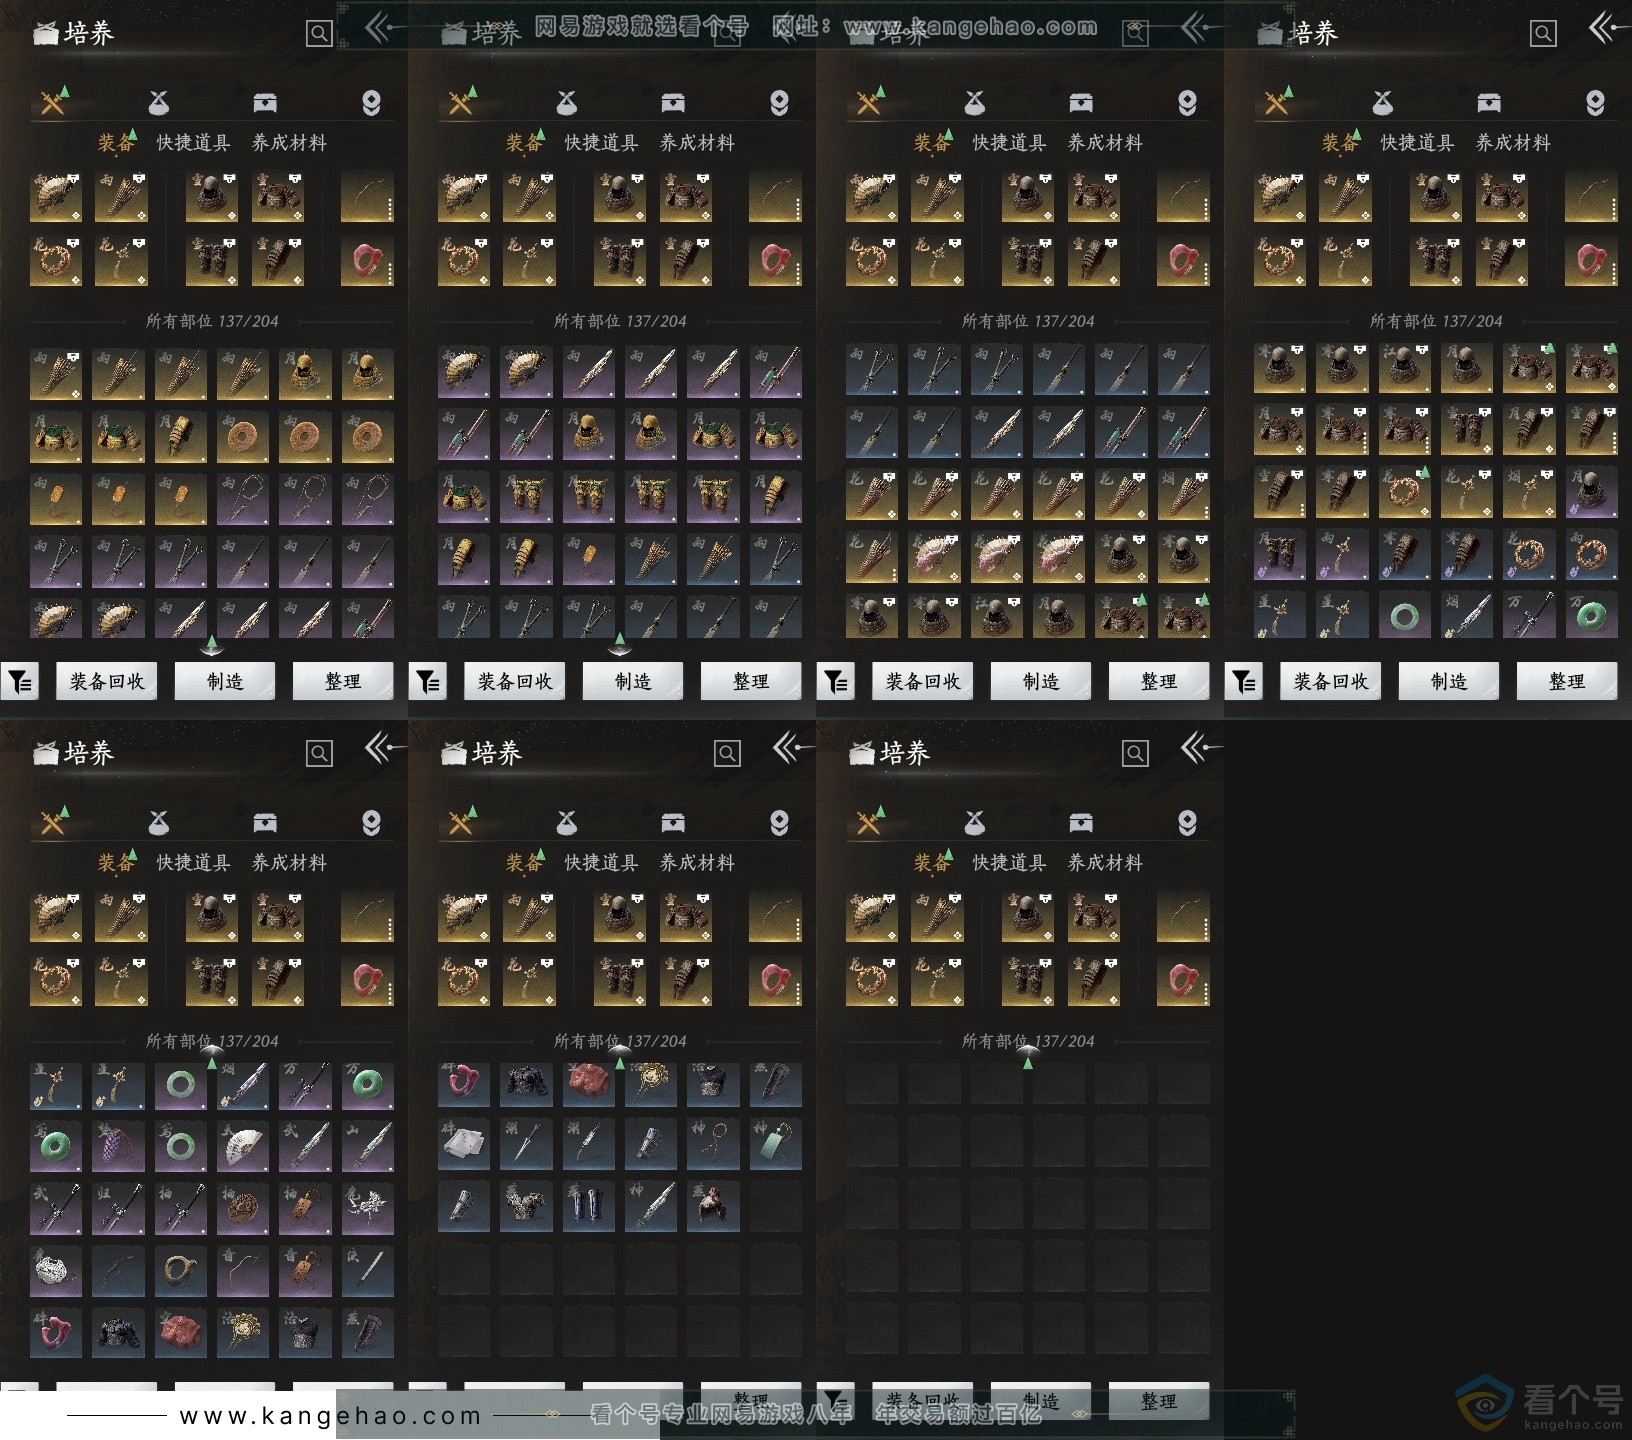Click 整理 button in top-left panel

343,681
